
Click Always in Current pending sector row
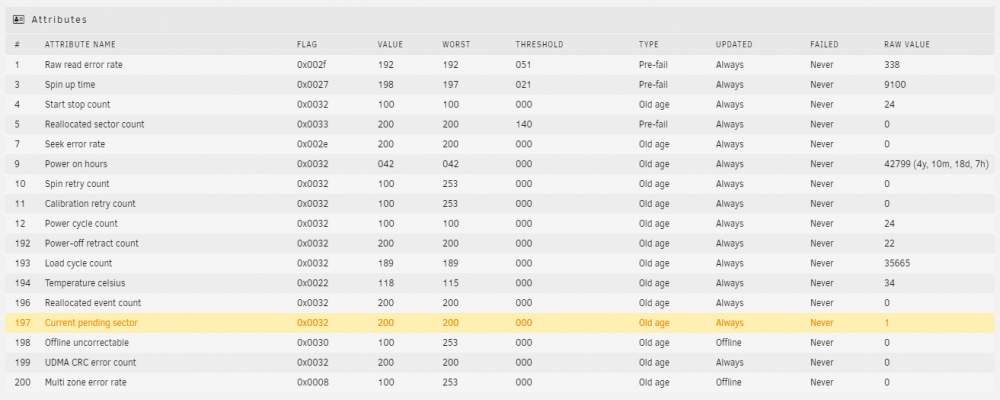point(730,323)
